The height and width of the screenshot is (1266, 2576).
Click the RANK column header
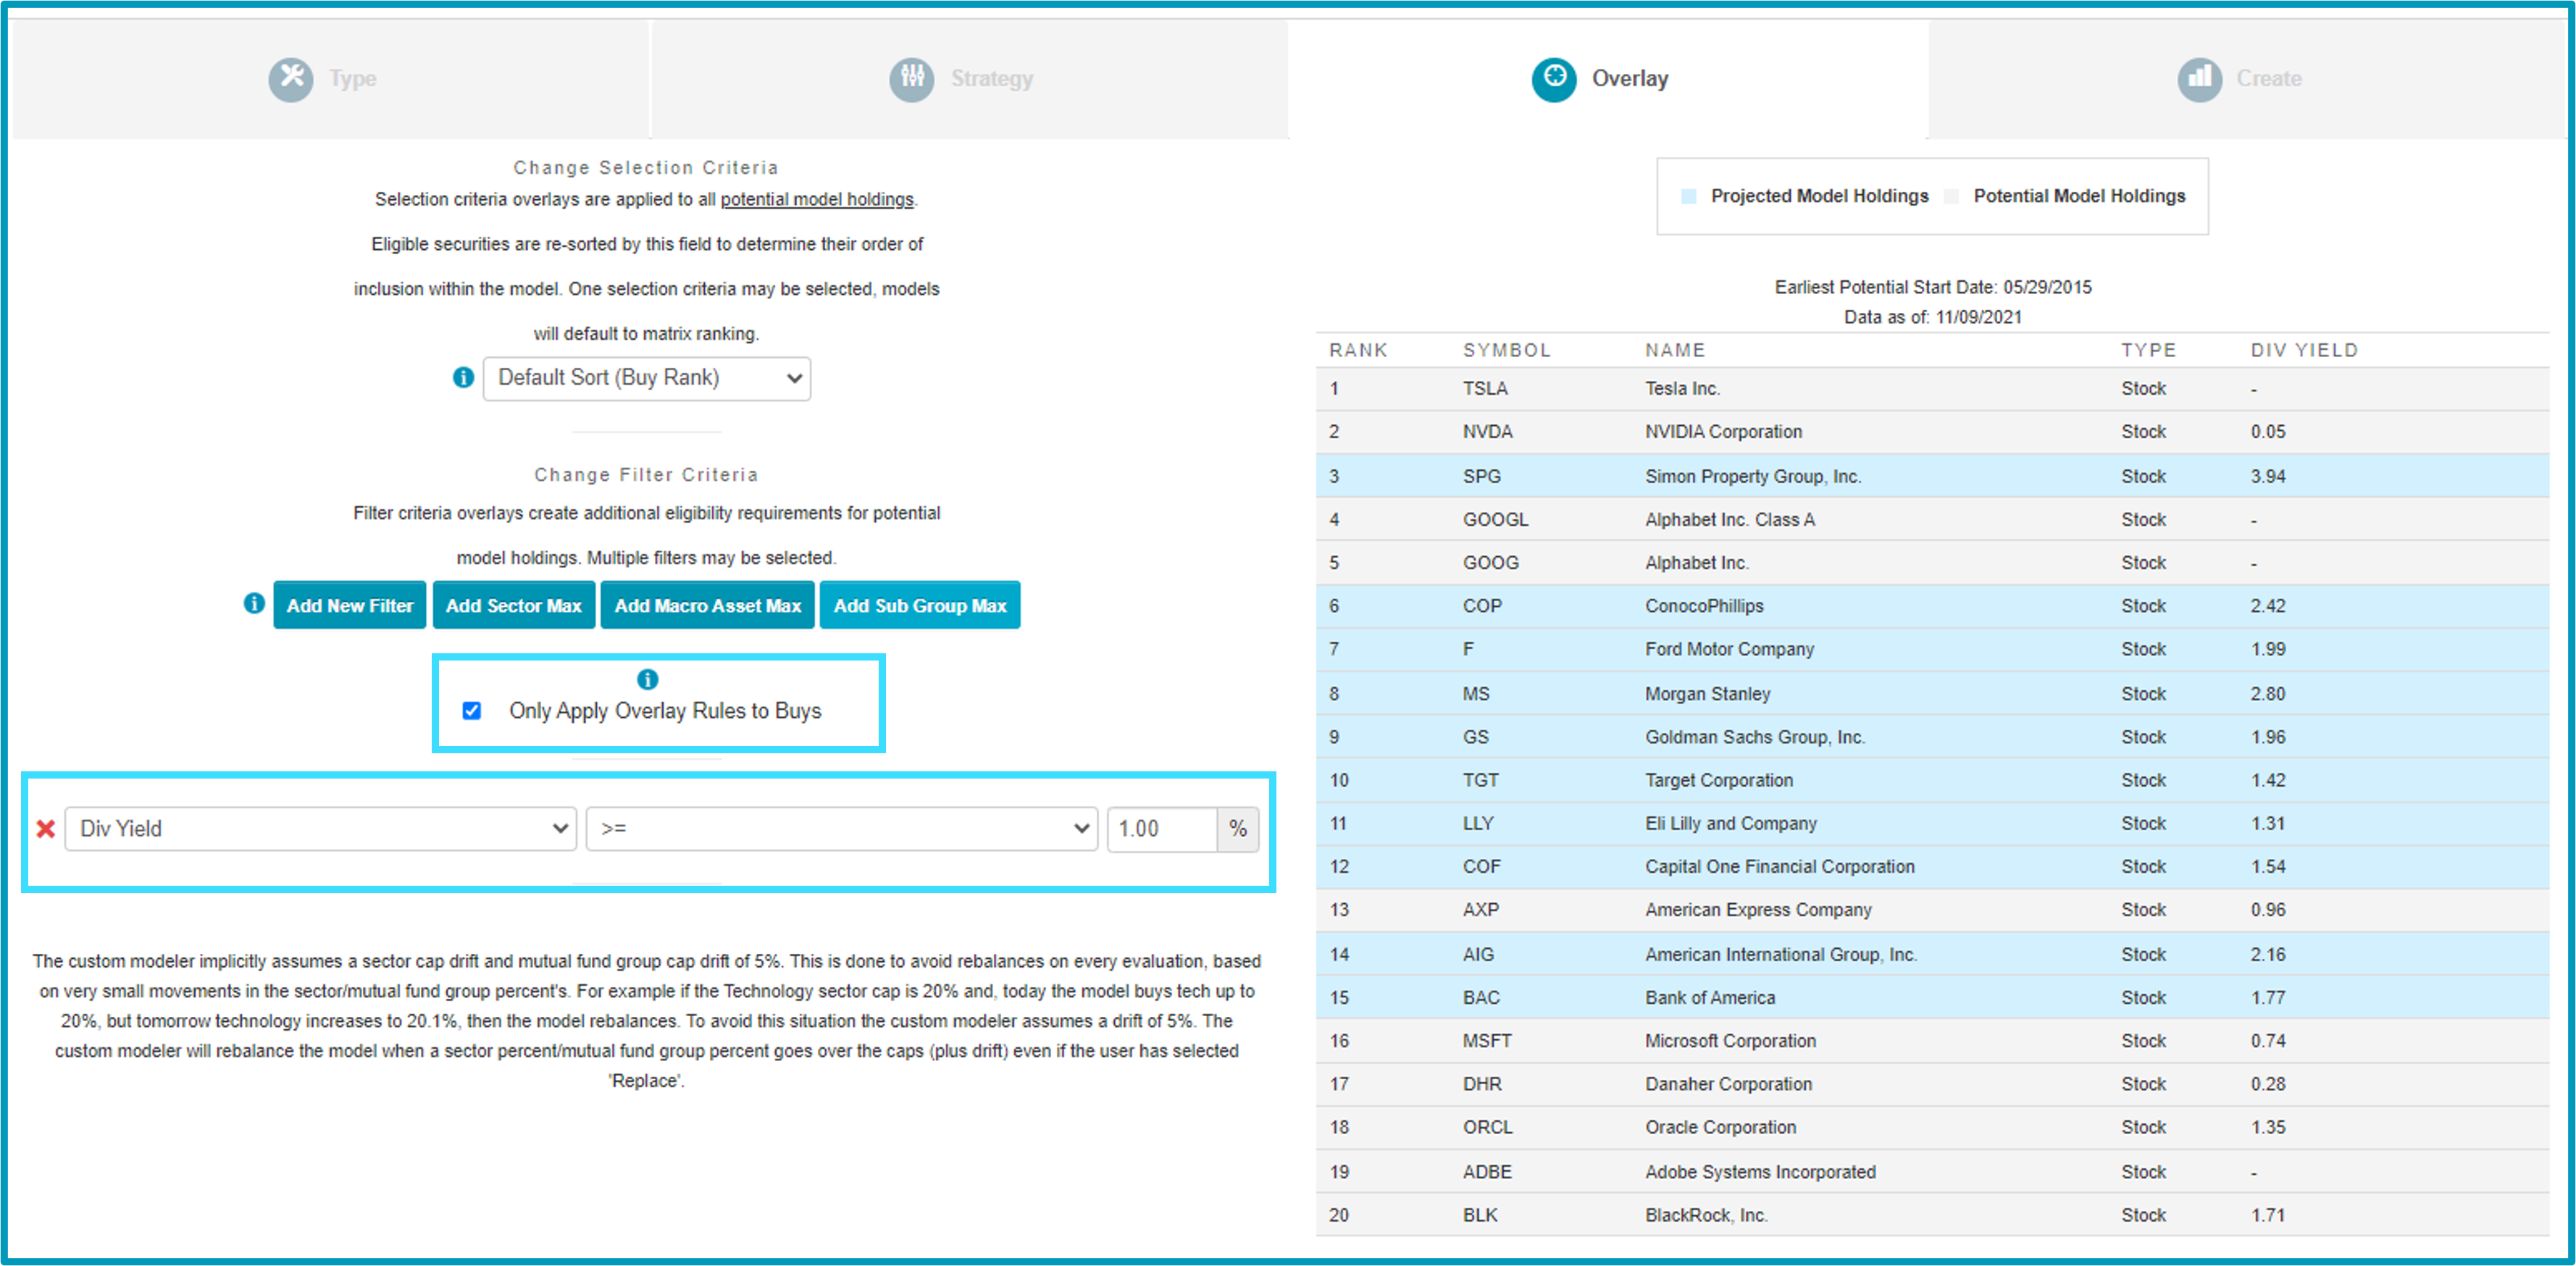coord(1358,350)
